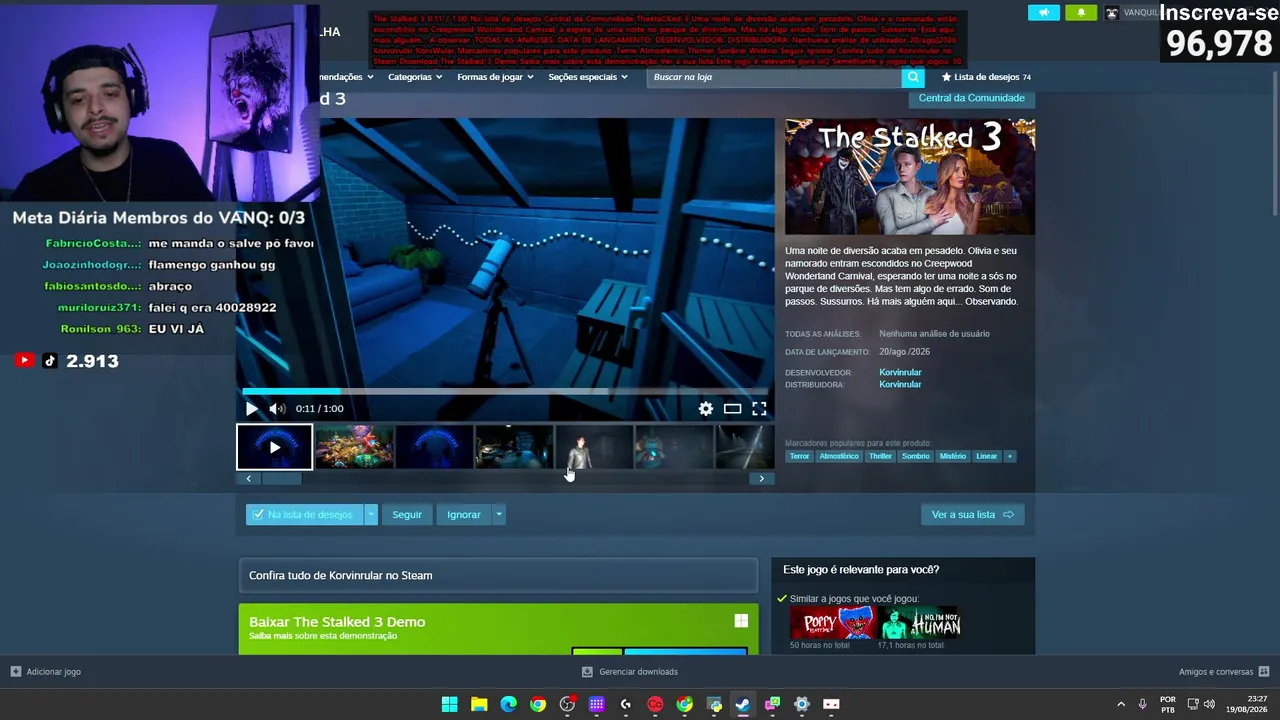This screenshot has height=720, width=1280.
Task: Open the 'Seções especiais' menu
Action: [x=588, y=77]
